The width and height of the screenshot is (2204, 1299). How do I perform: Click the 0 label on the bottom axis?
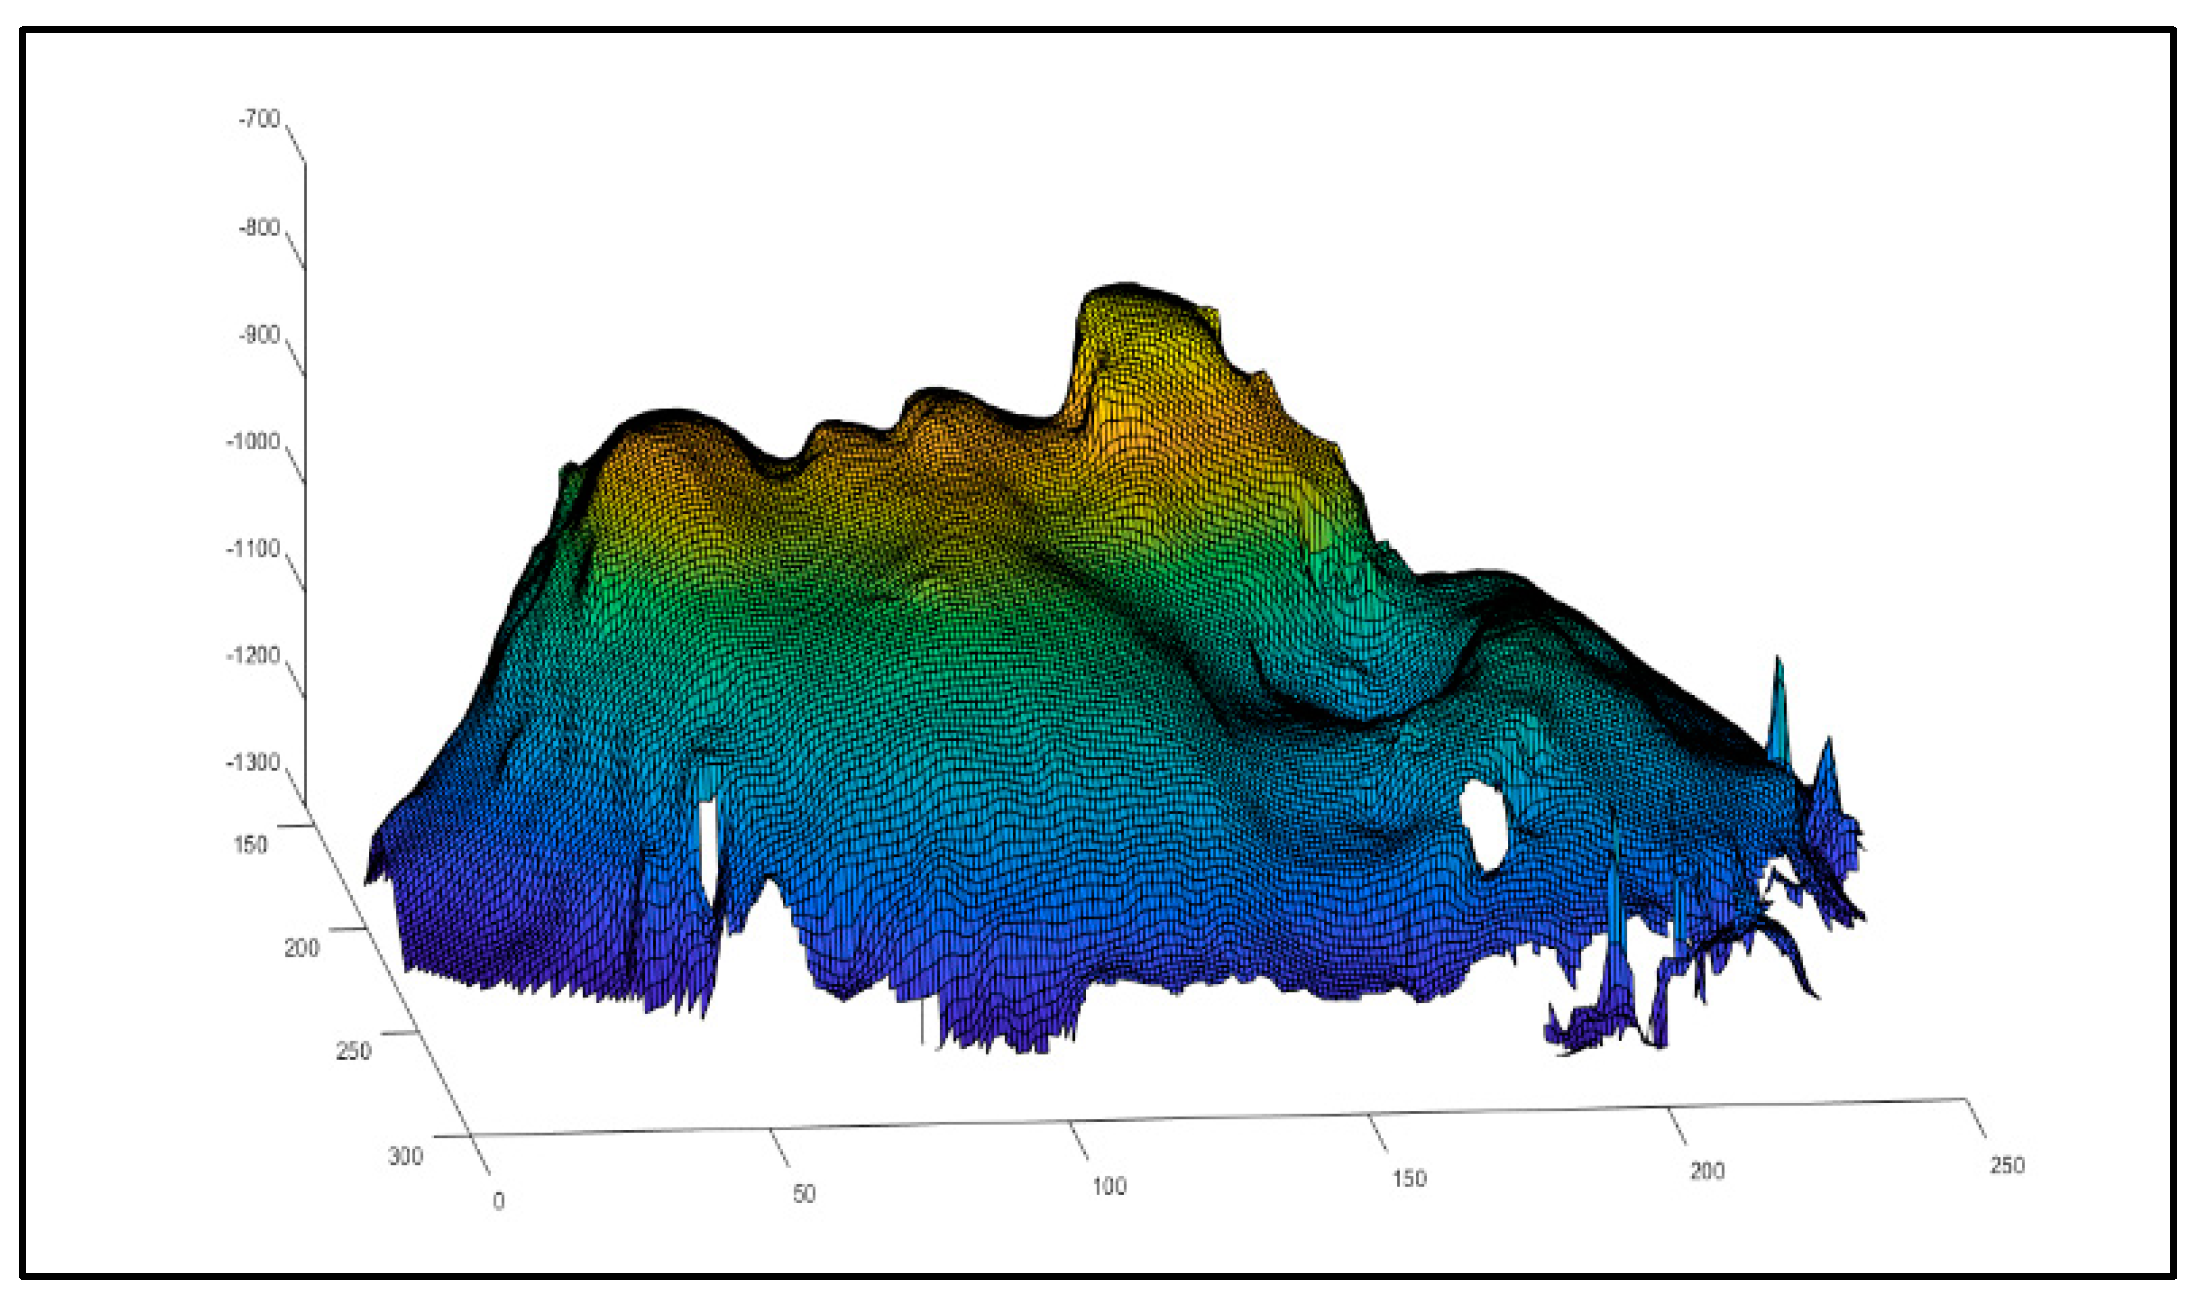pos(498,1201)
